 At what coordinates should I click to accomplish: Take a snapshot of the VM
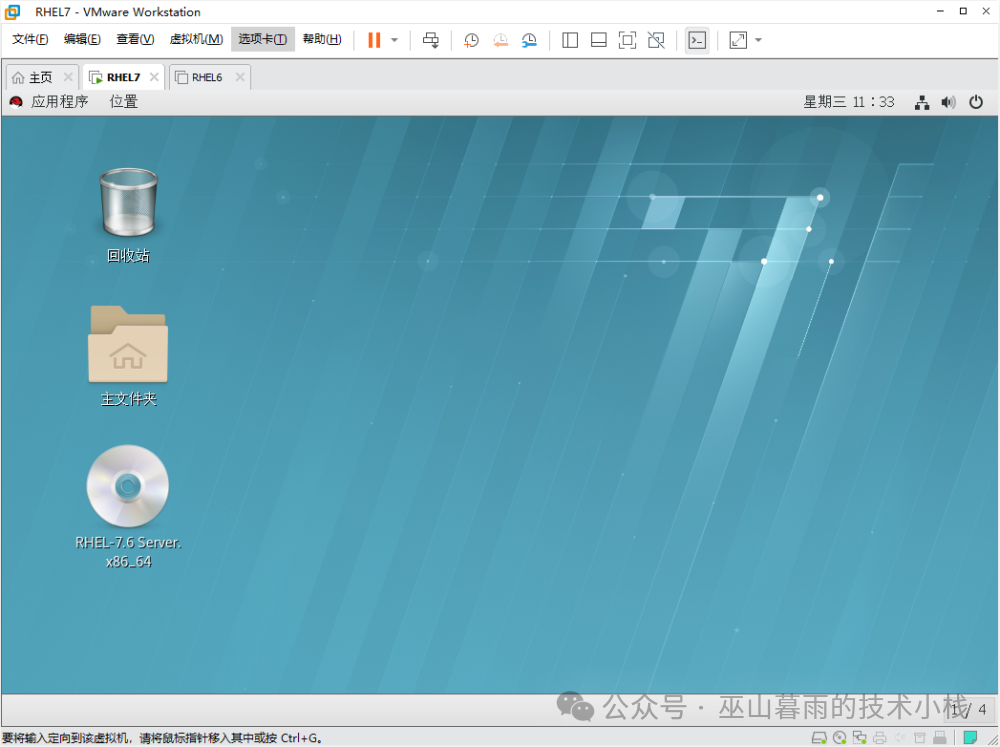pyautogui.click(x=469, y=40)
